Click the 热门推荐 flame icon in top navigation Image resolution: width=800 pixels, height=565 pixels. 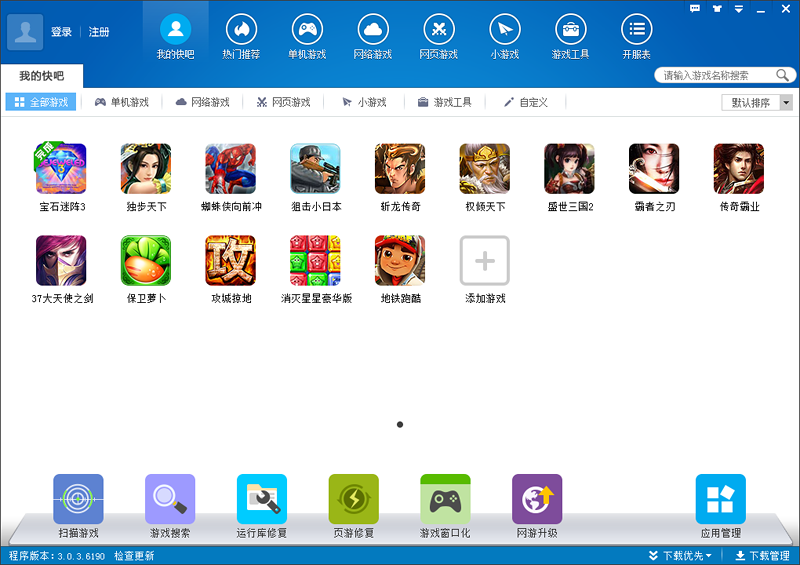[241, 29]
